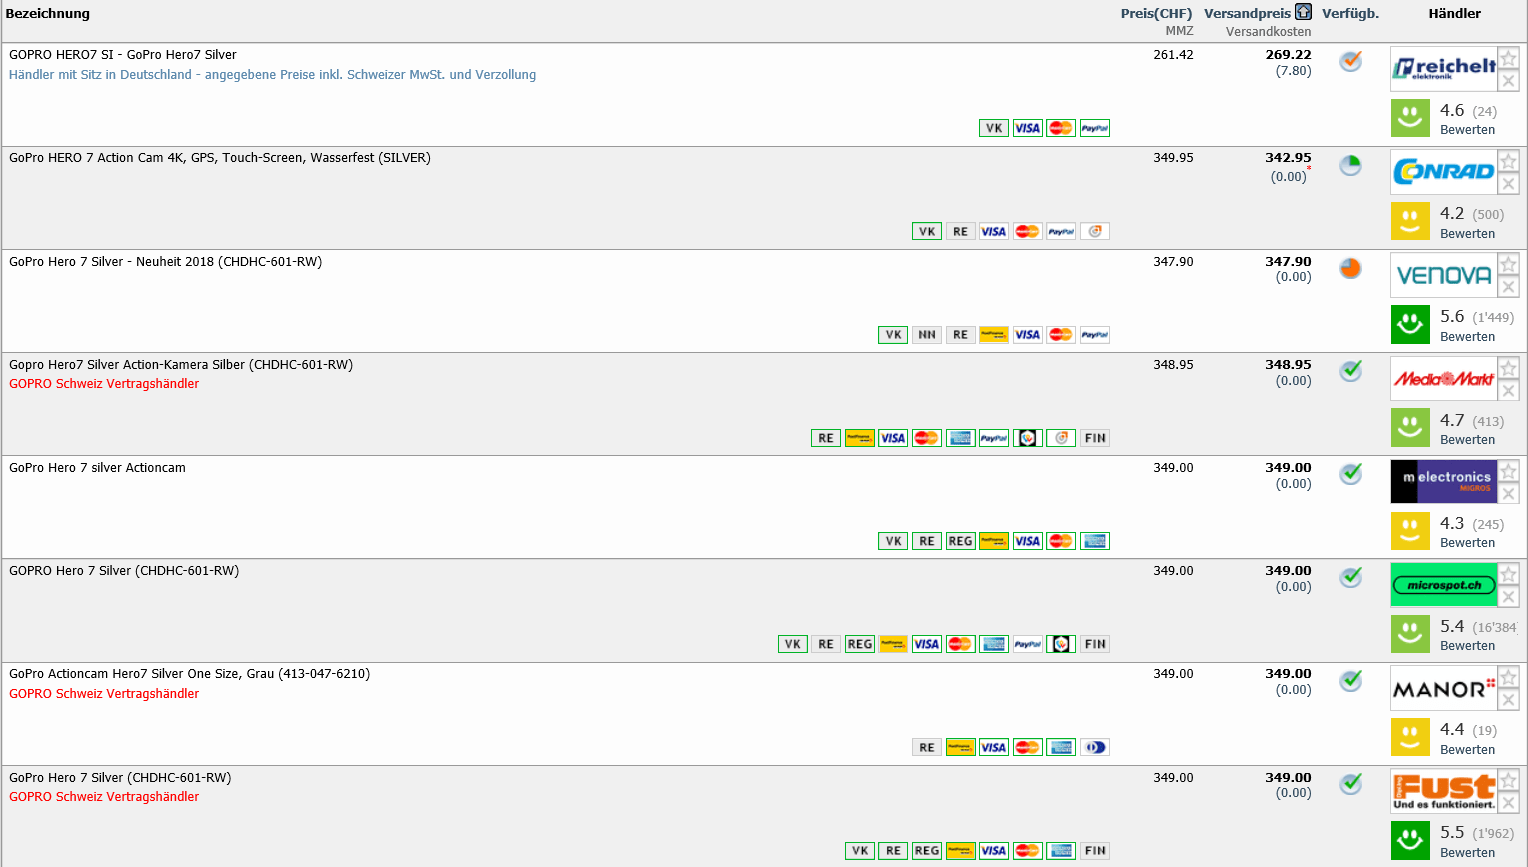
Task: Hide the reichelt dealer with the X
Action: tap(1508, 81)
